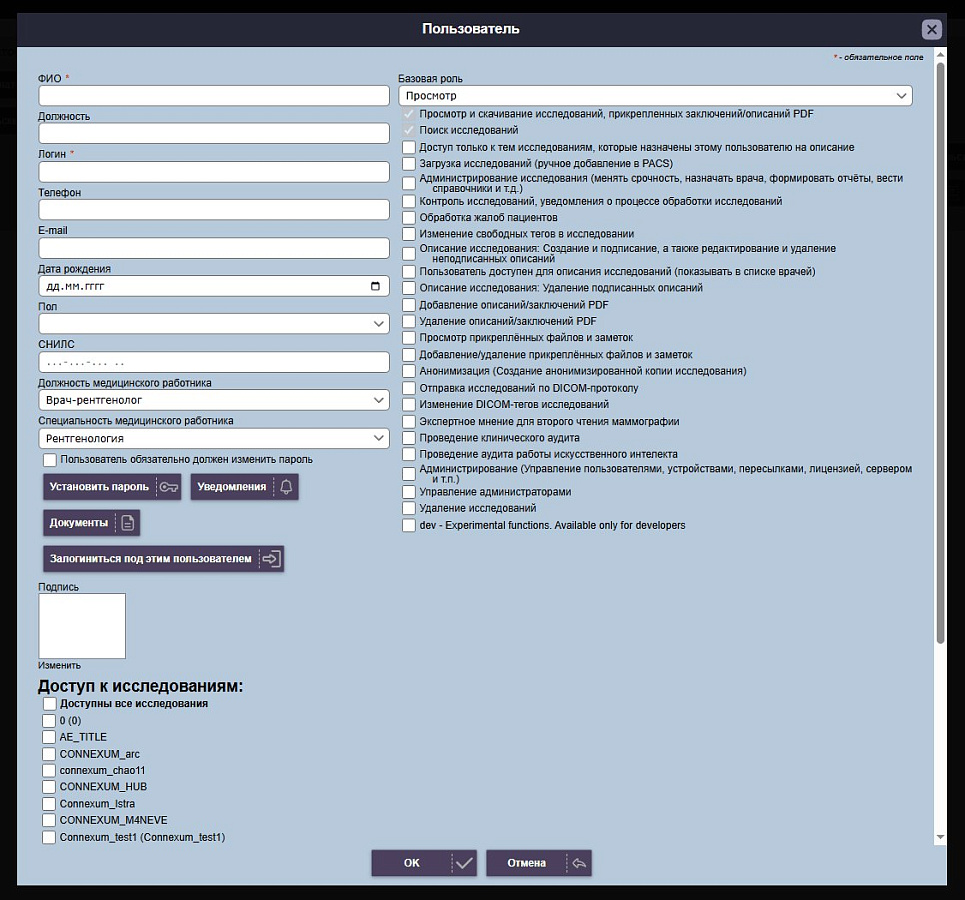
Task: Click the bell icon next to Уведомления
Action: (286, 487)
